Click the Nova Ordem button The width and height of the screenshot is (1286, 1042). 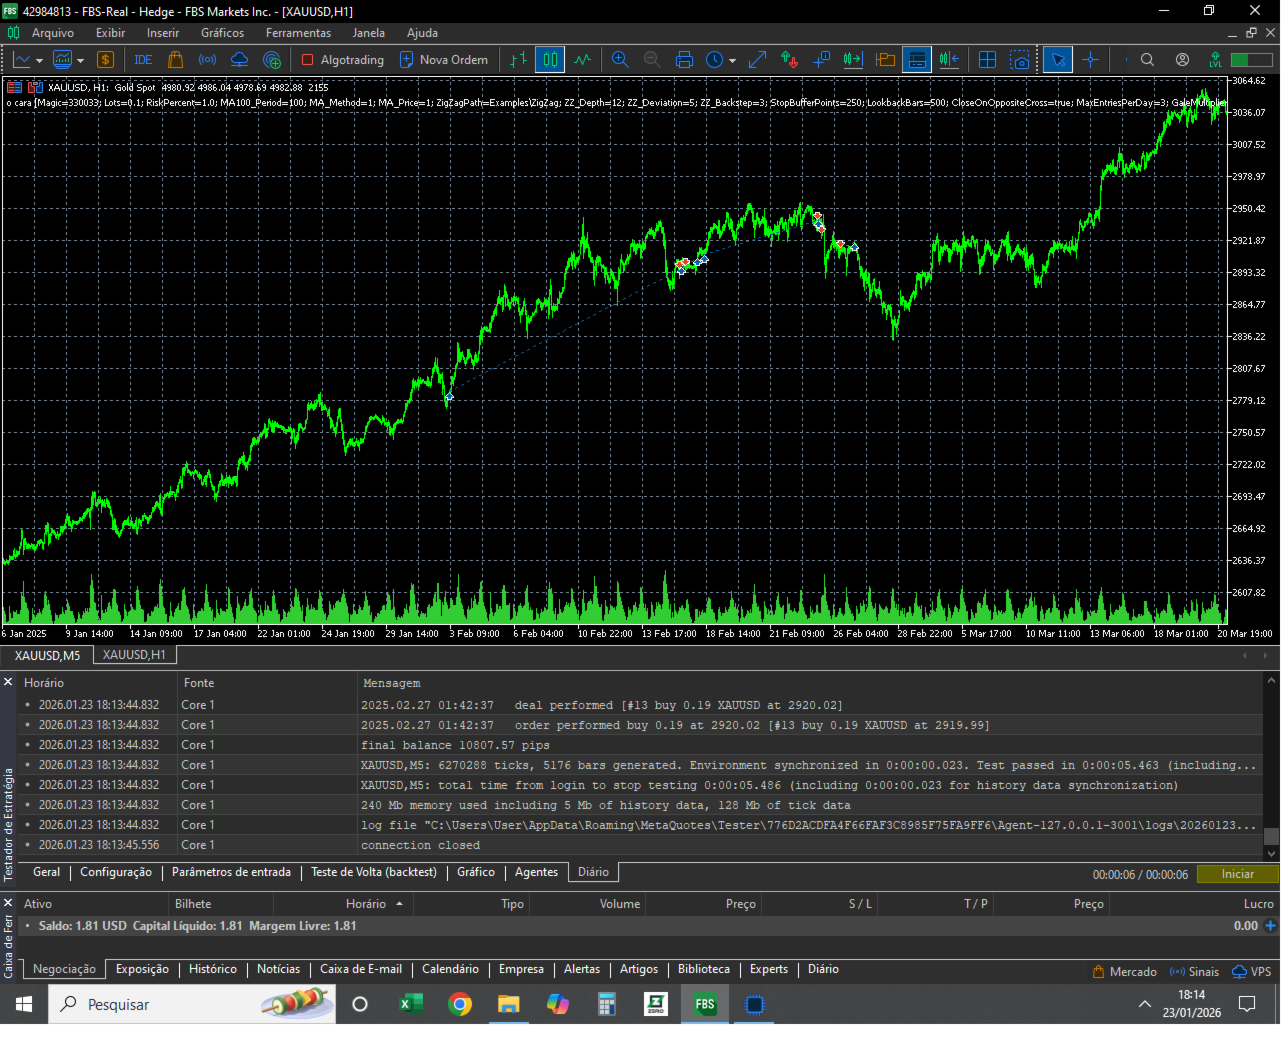444,60
